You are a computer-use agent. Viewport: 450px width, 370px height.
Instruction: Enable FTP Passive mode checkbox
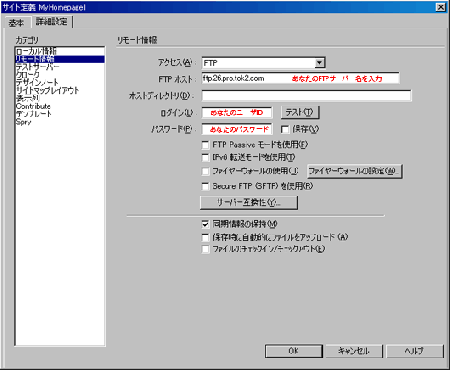coord(205,145)
